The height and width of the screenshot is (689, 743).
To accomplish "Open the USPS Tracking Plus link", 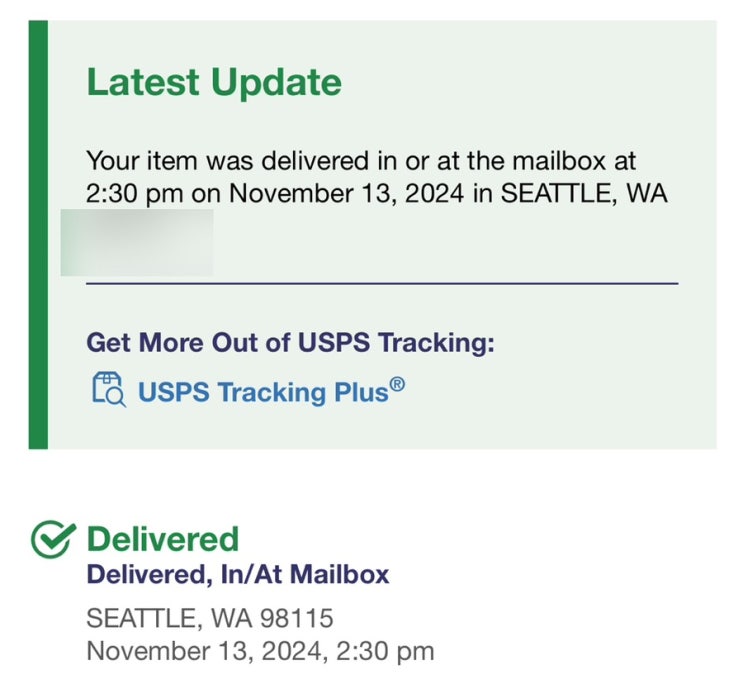I will 262,392.
